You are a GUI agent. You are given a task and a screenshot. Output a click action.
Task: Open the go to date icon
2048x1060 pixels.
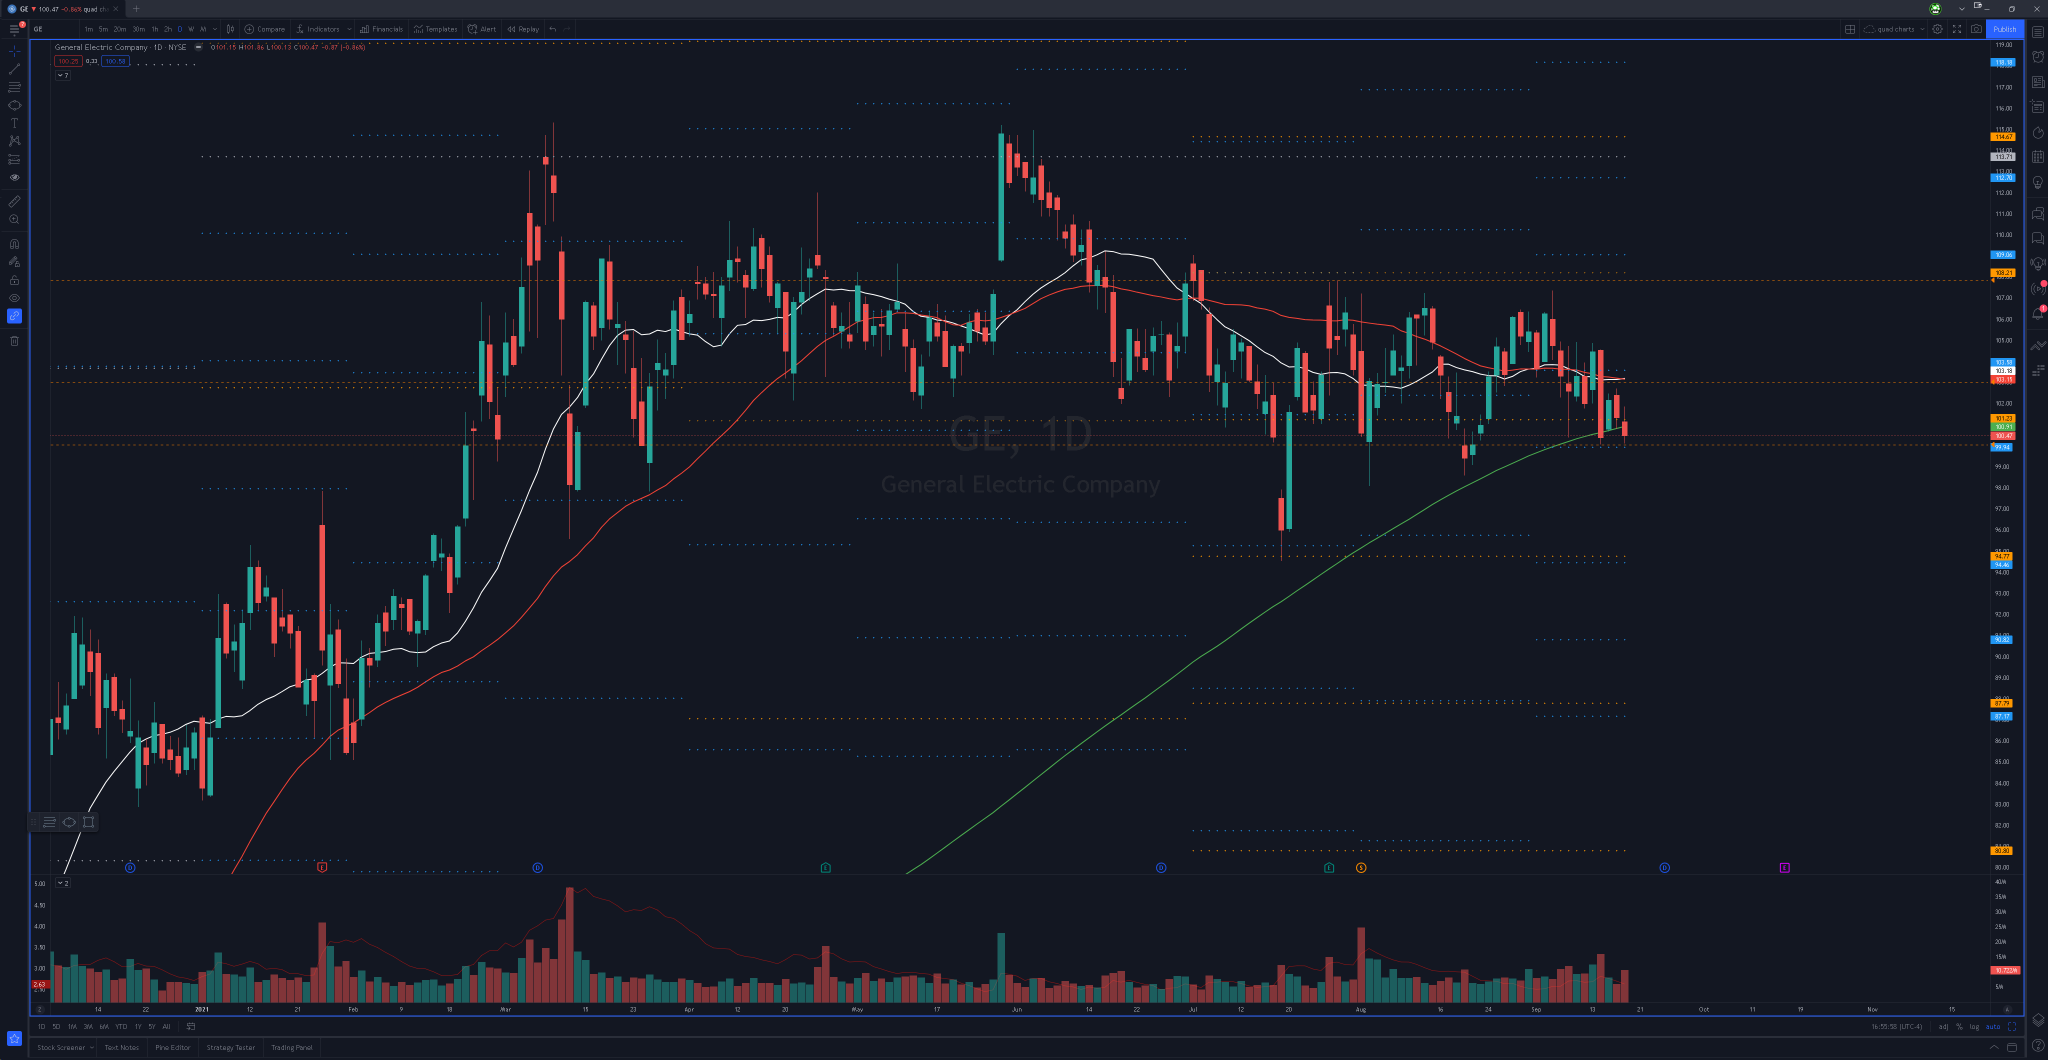pyautogui.click(x=191, y=1026)
